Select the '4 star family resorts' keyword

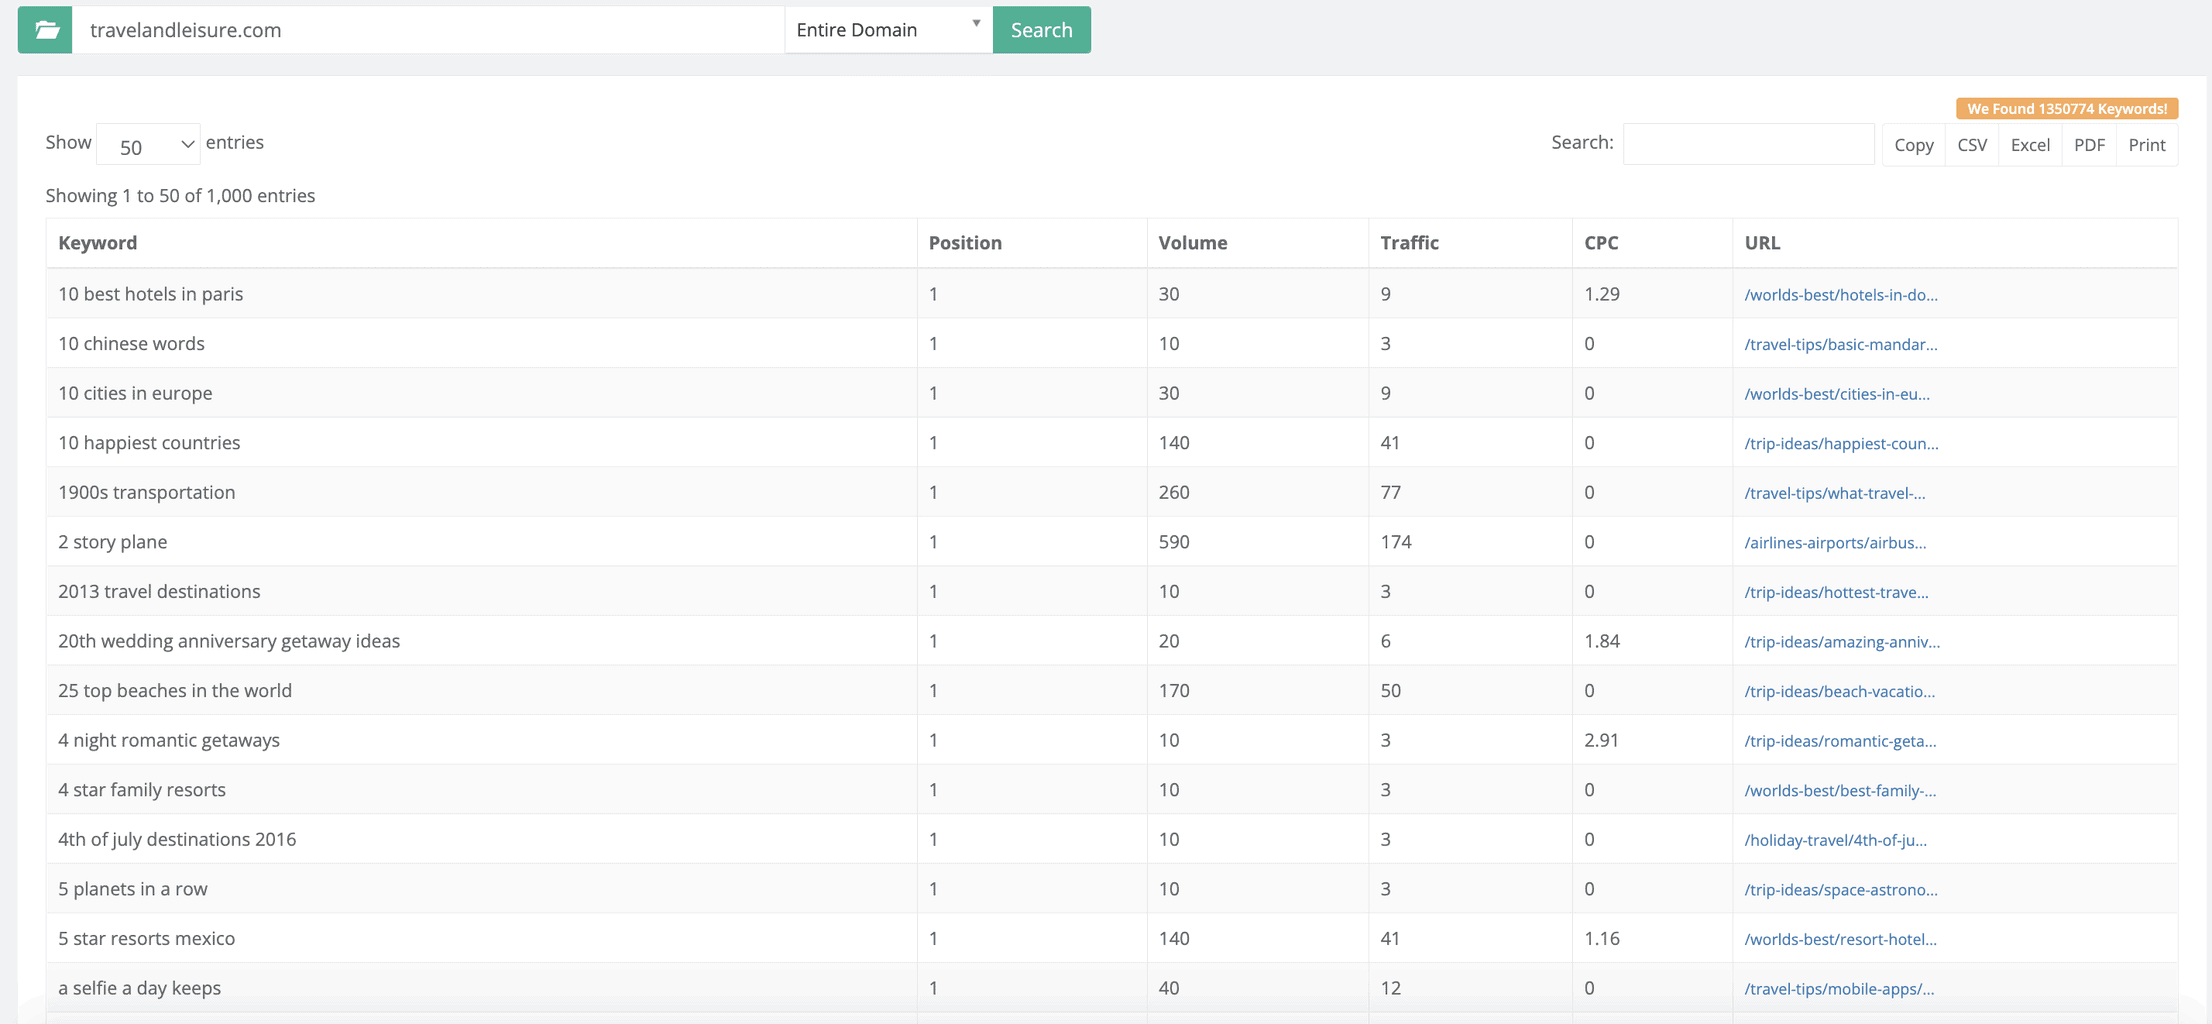click(x=142, y=789)
